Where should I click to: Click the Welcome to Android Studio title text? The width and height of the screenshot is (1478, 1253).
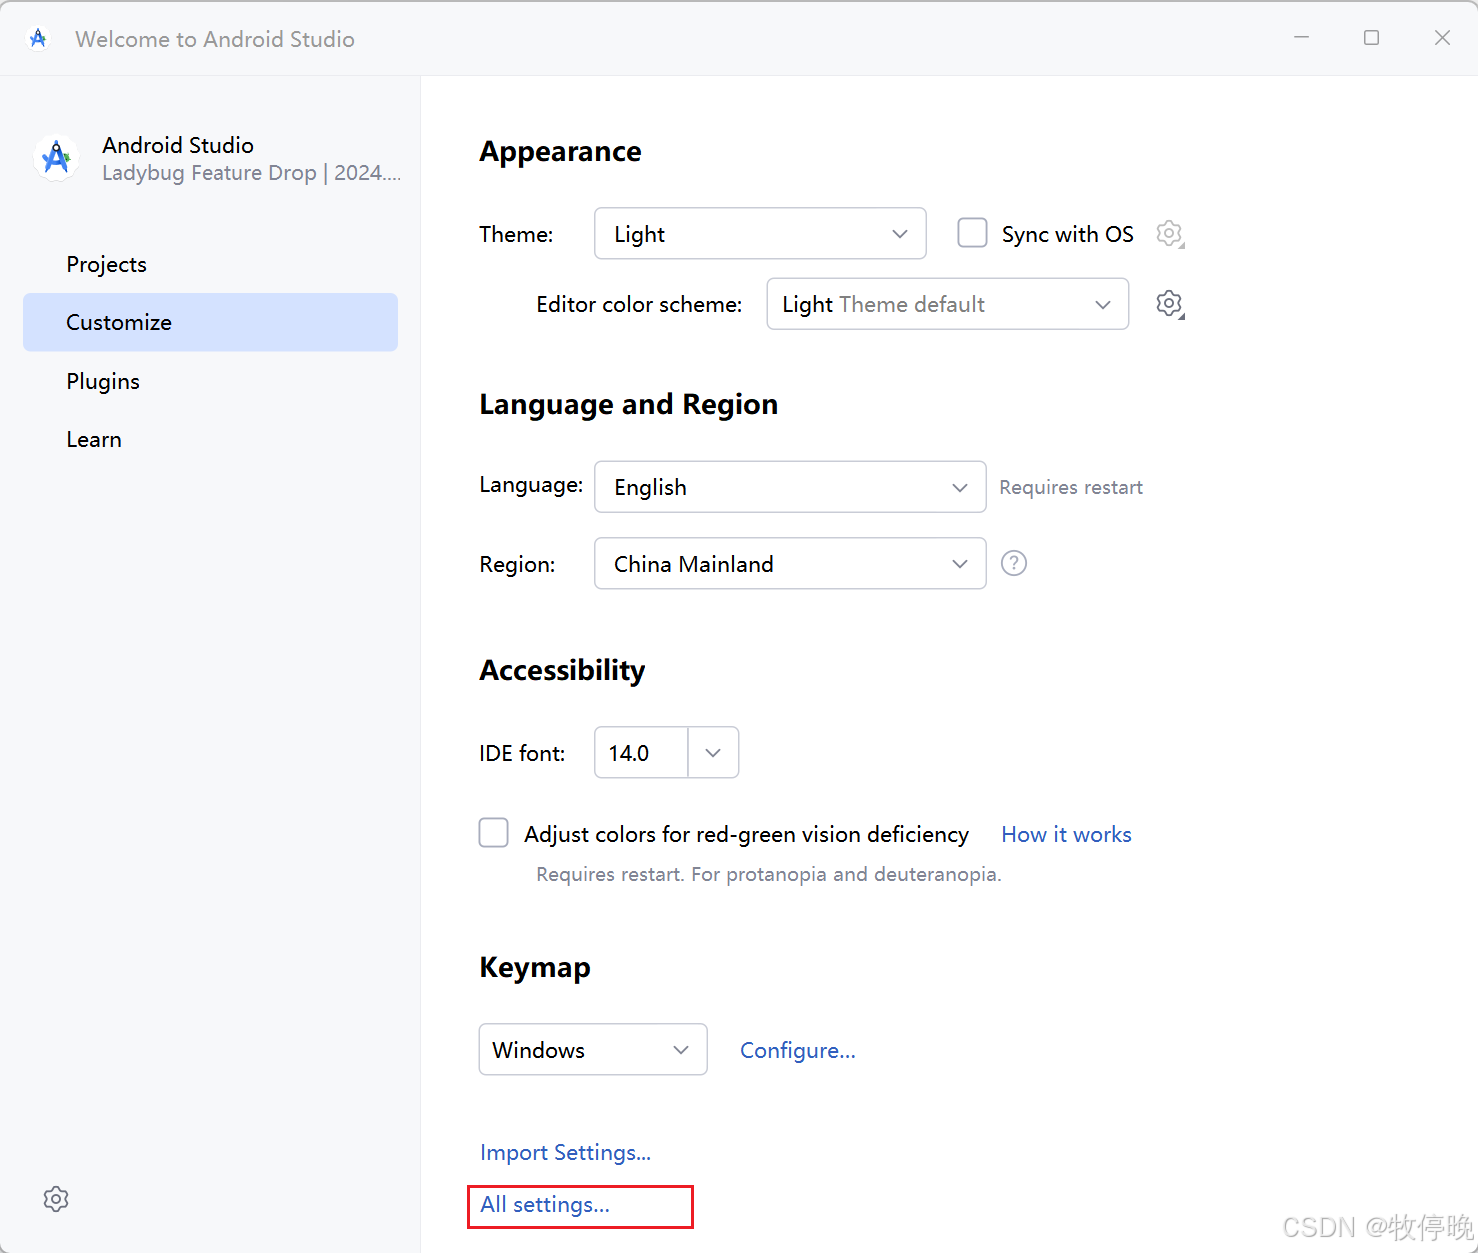pyautogui.click(x=215, y=39)
